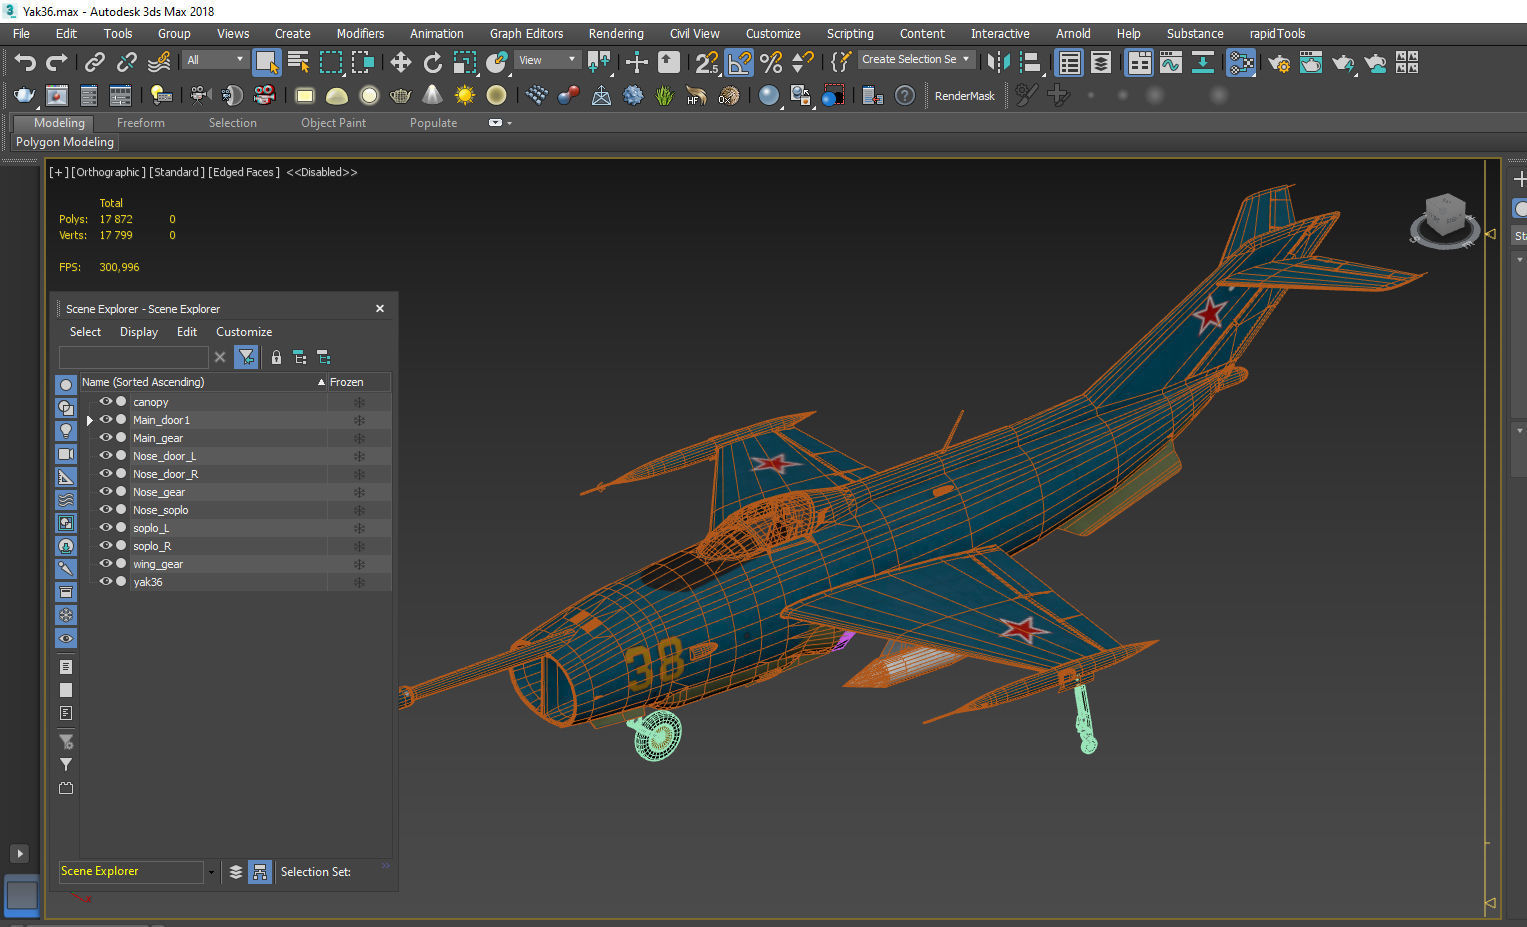The width and height of the screenshot is (1527, 927).
Task: Toggle the Percent Snap icon
Action: point(771,63)
